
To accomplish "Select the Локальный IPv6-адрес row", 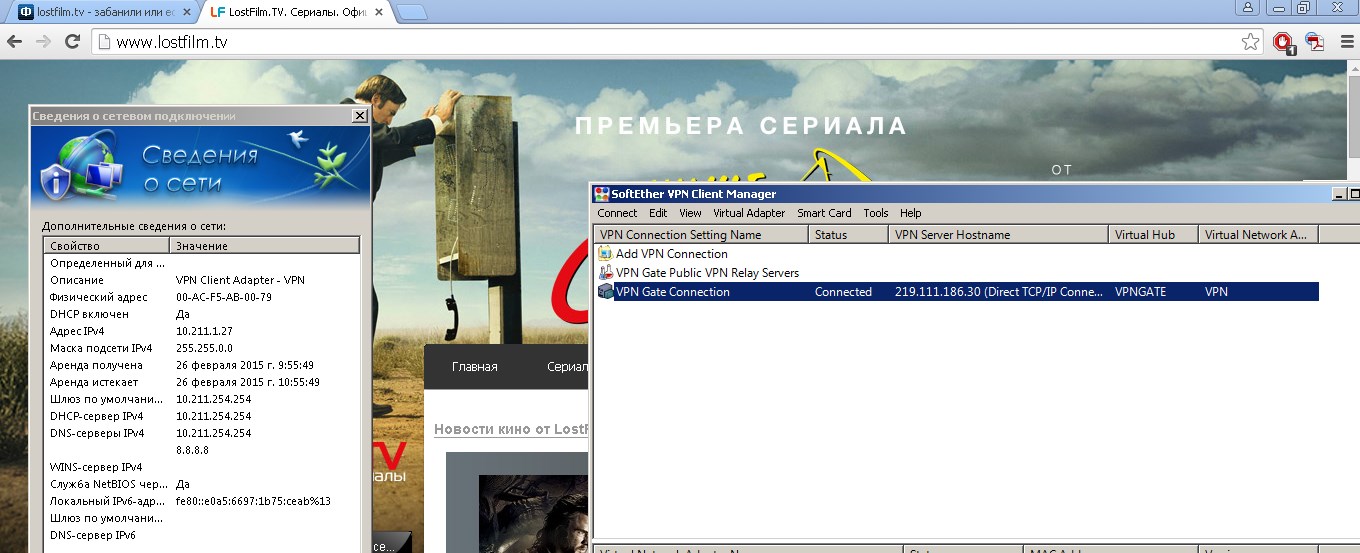I will pyautogui.click(x=202, y=501).
